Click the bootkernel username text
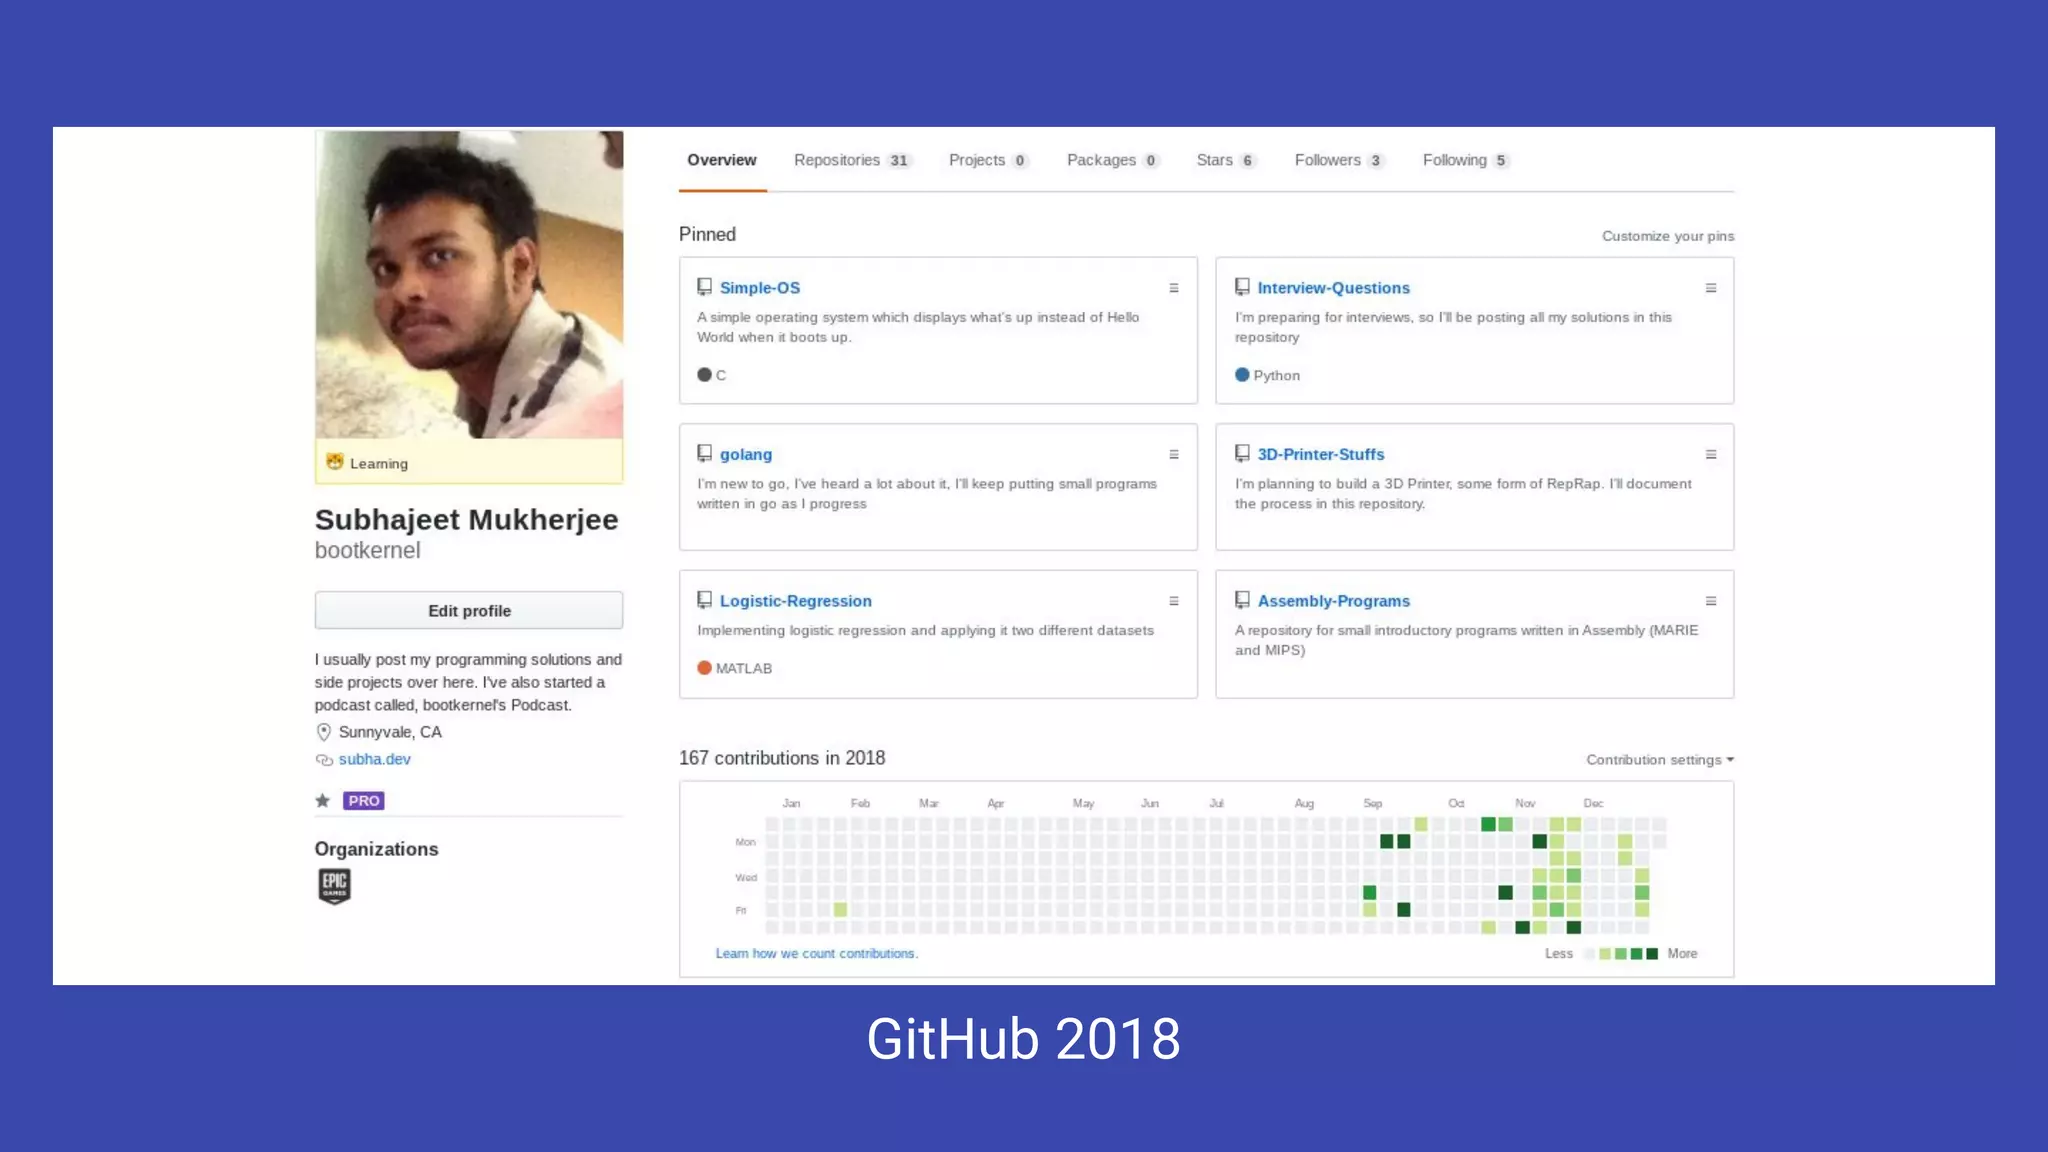Viewport: 2048px width, 1152px height. point(367,551)
